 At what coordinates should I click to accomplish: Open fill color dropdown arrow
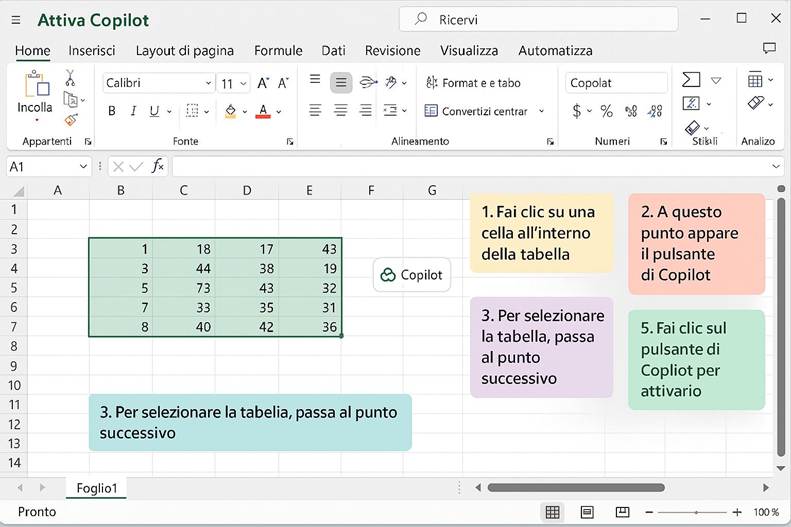click(245, 111)
